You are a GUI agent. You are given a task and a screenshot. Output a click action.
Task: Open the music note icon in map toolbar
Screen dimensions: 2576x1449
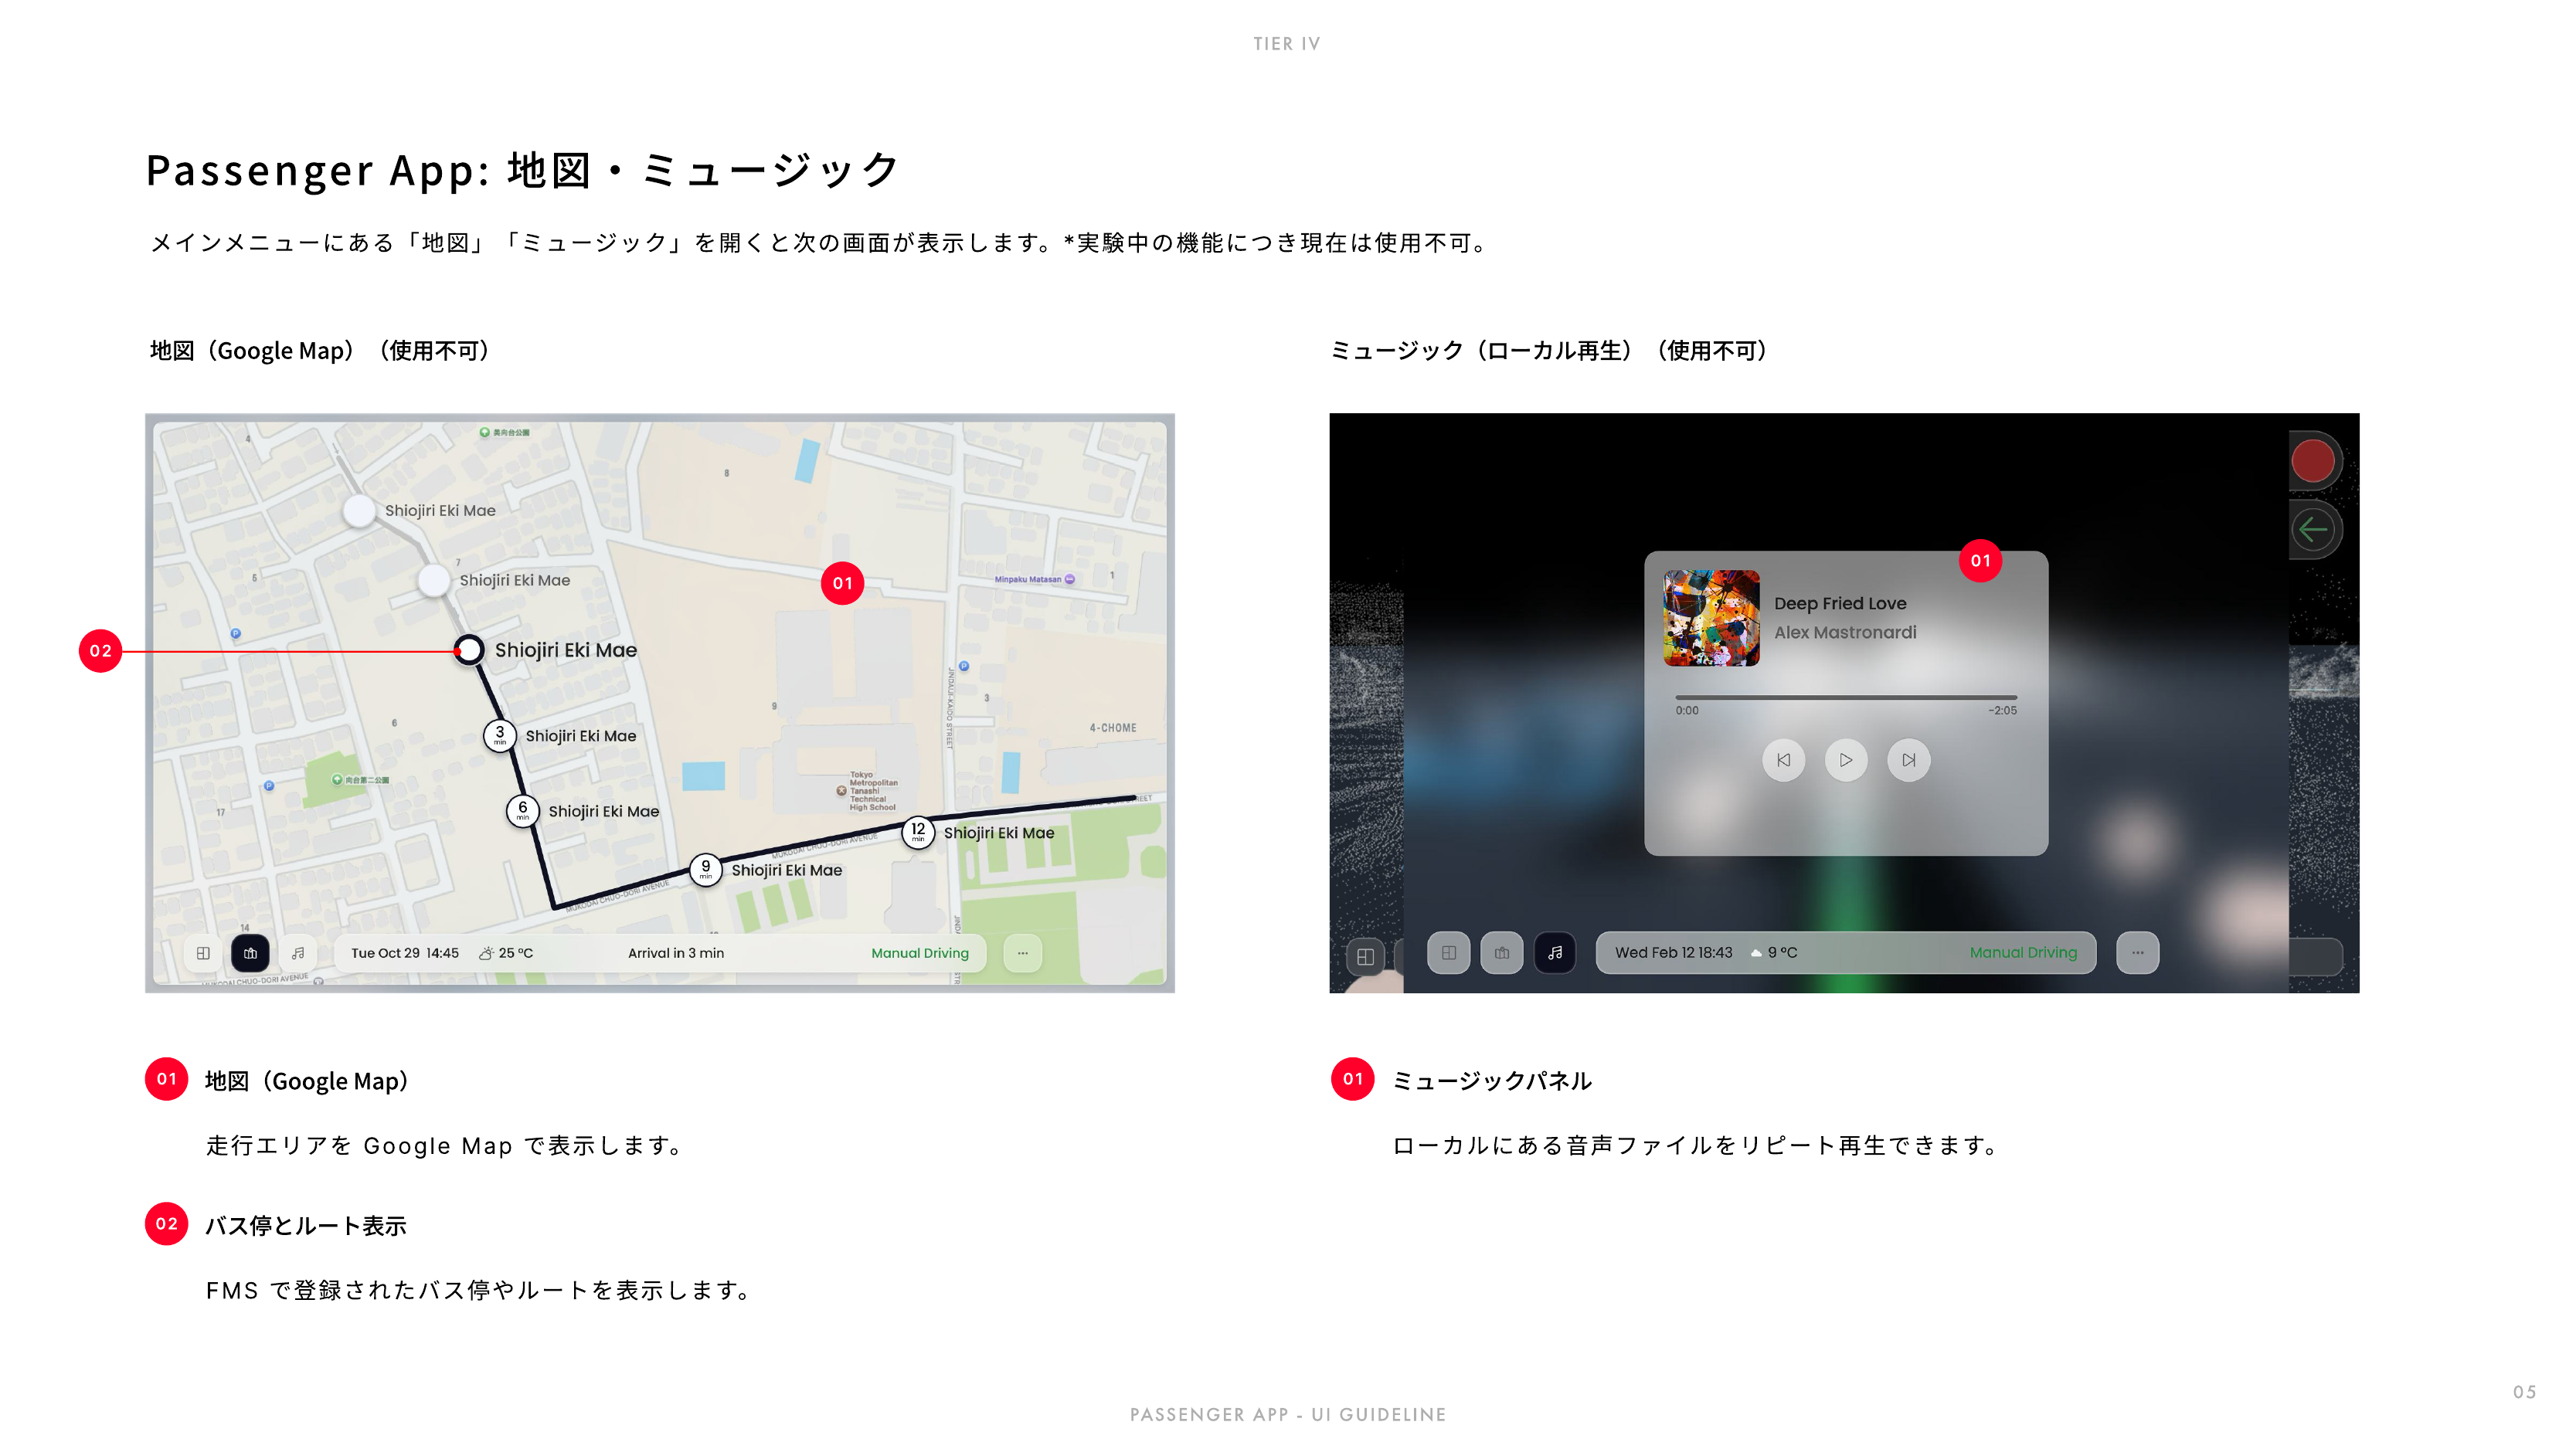(x=298, y=953)
